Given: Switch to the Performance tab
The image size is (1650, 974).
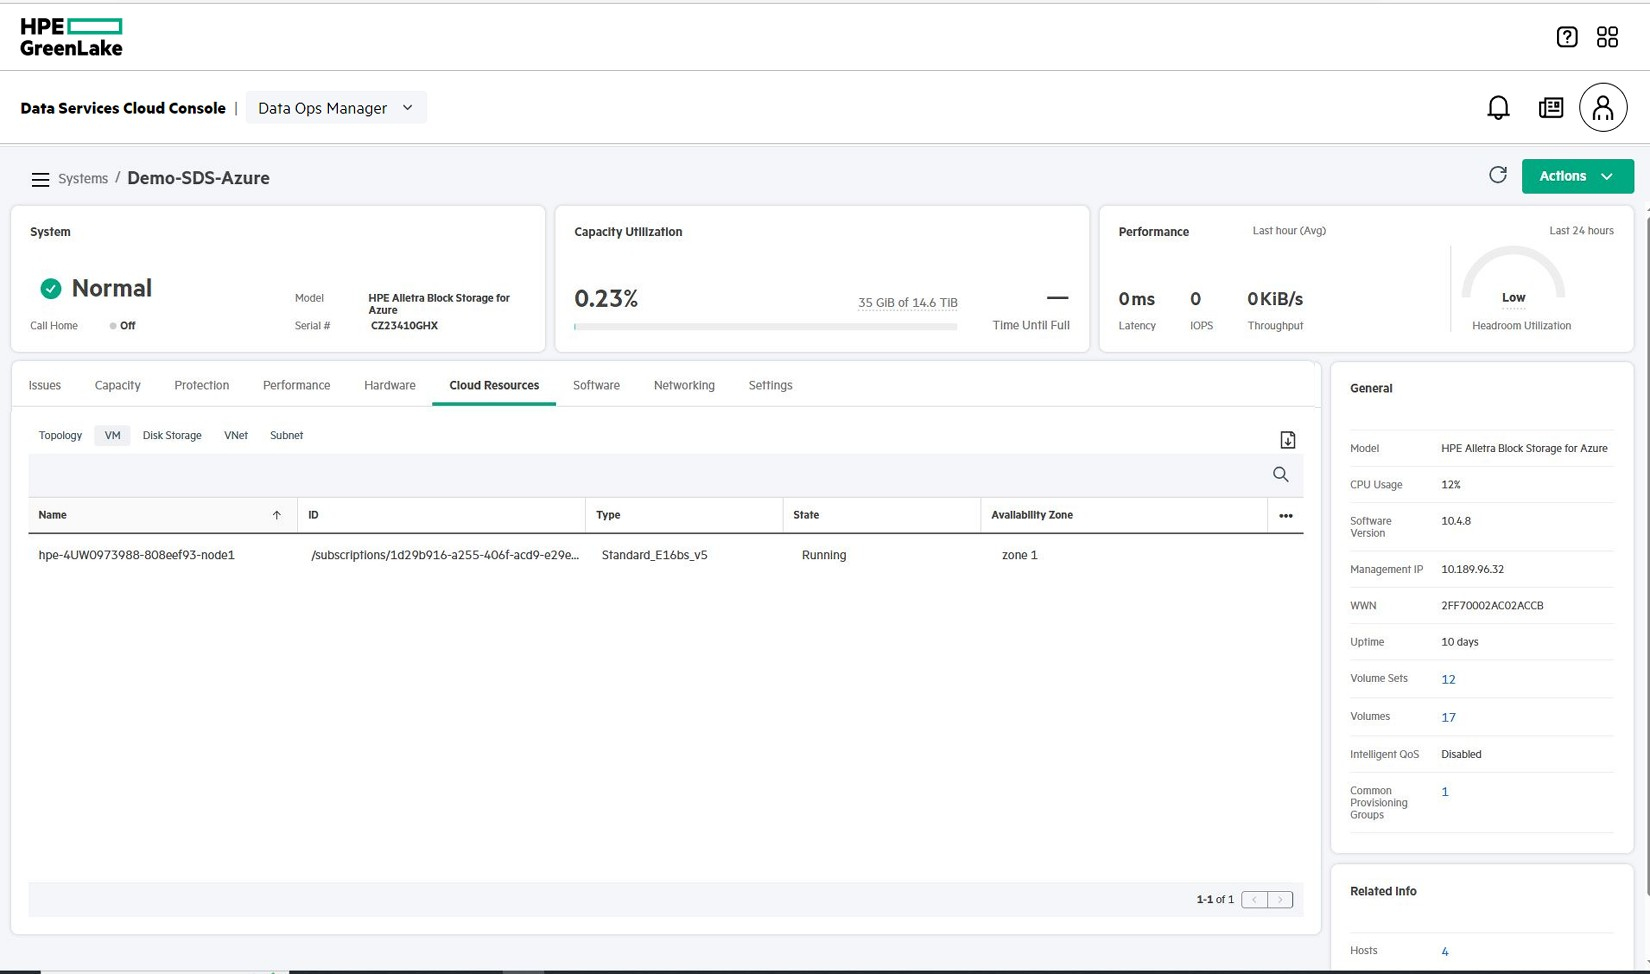Looking at the screenshot, I should [x=297, y=385].
